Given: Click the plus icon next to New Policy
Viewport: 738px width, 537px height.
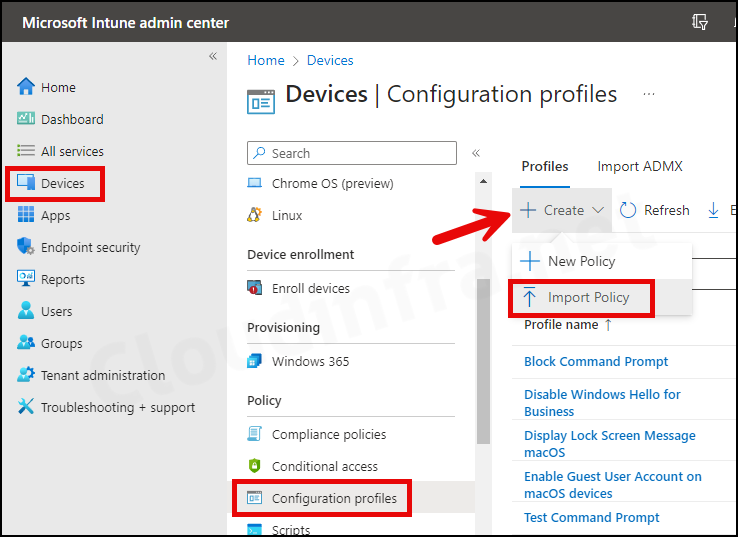Looking at the screenshot, I should [x=530, y=261].
